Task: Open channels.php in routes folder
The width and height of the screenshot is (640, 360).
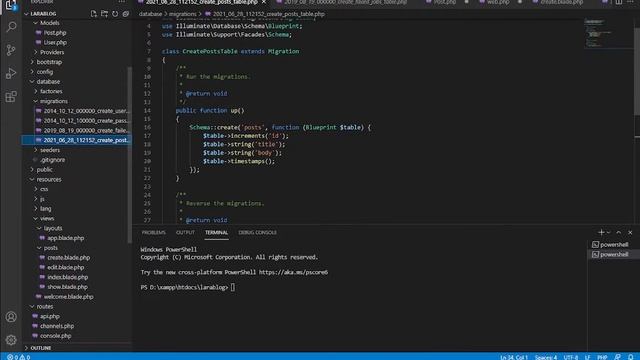Action: point(57,326)
